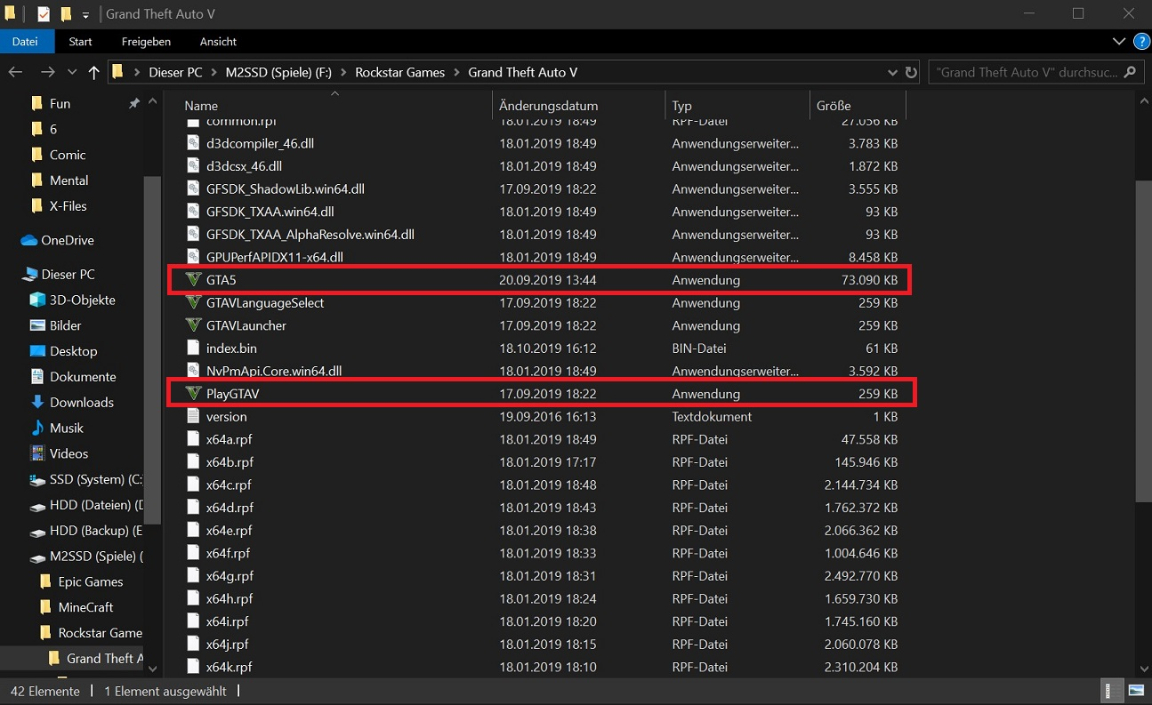Switch to large icons view in status bar
Viewport: 1152px width, 705px height.
click(x=1136, y=691)
